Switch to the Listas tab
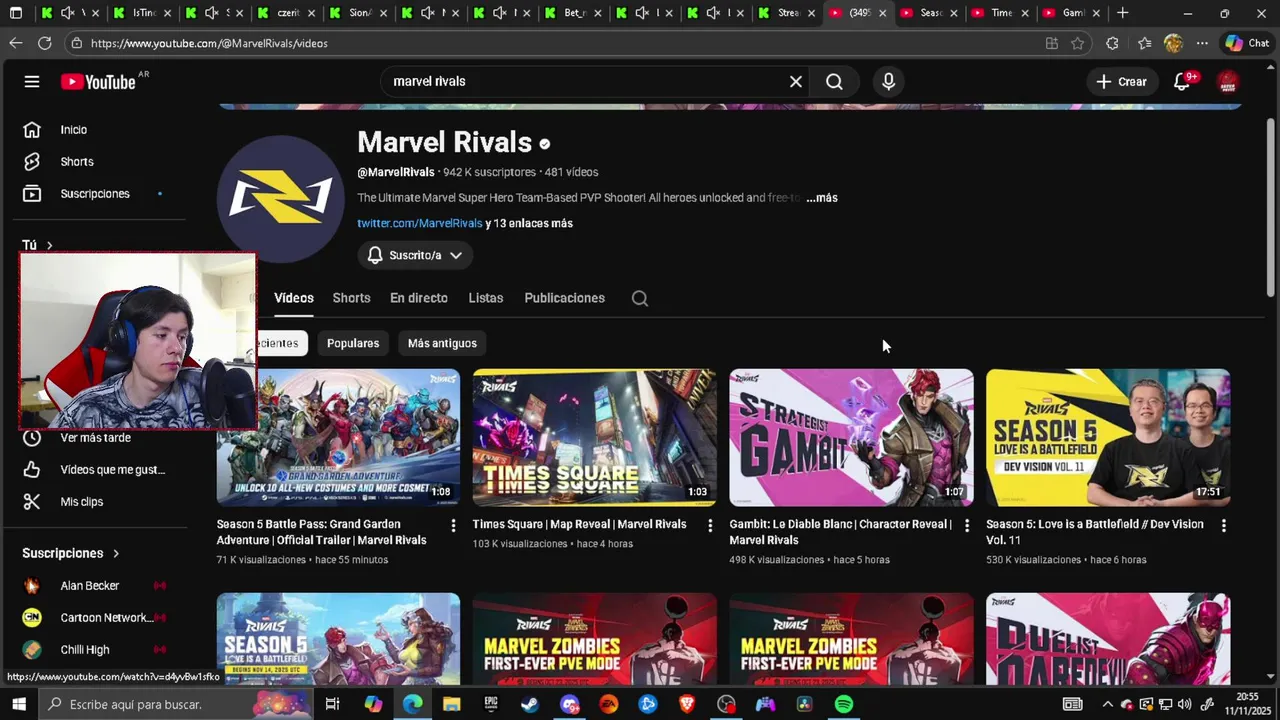 (486, 298)
